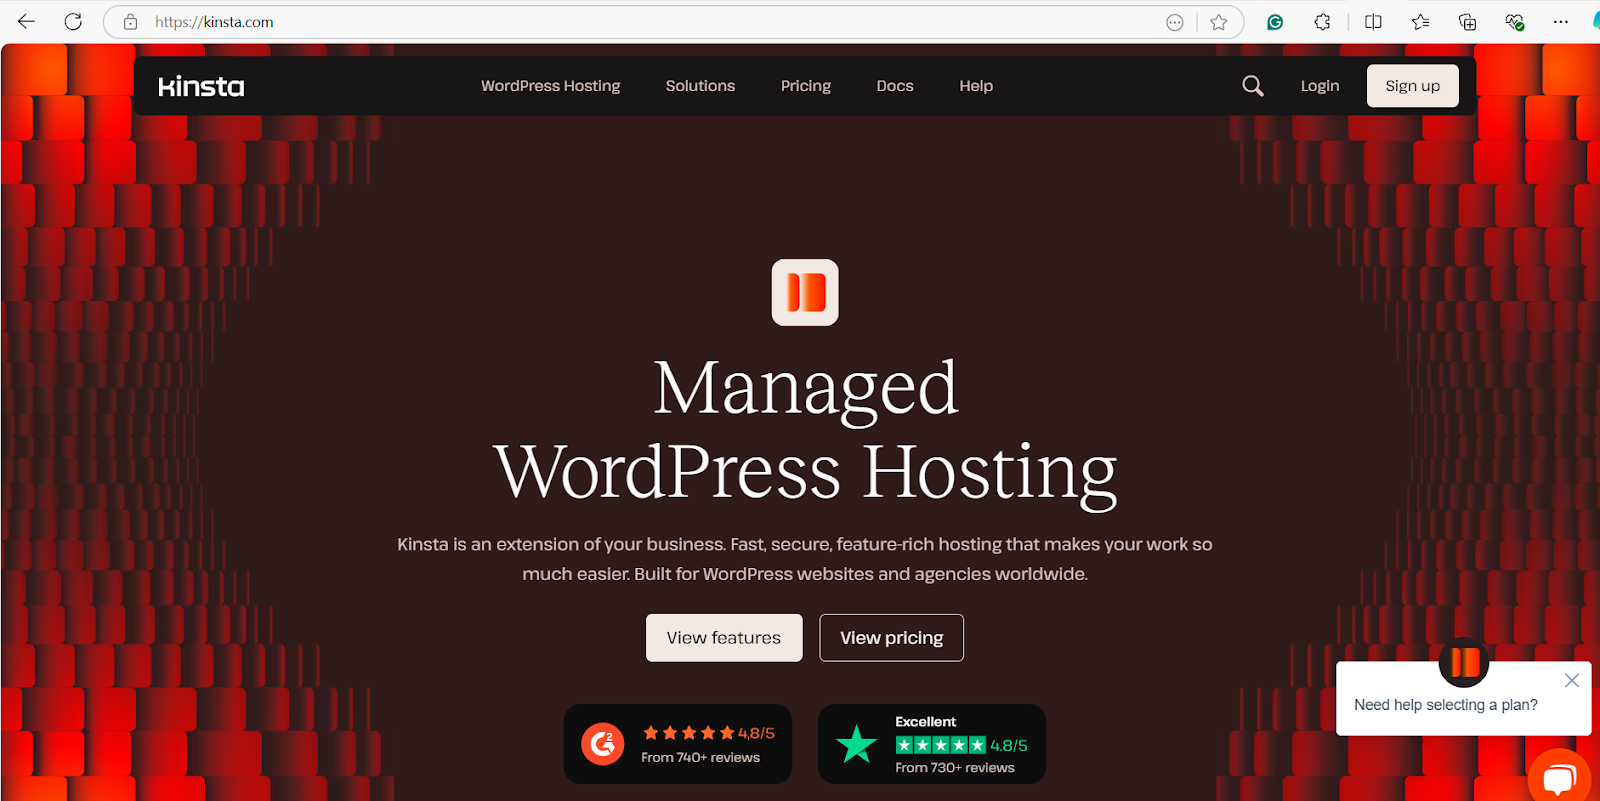Click the 4.8/5 score beside orange G2 stars
Screen dimensions: 1600x801
[757, 733]
